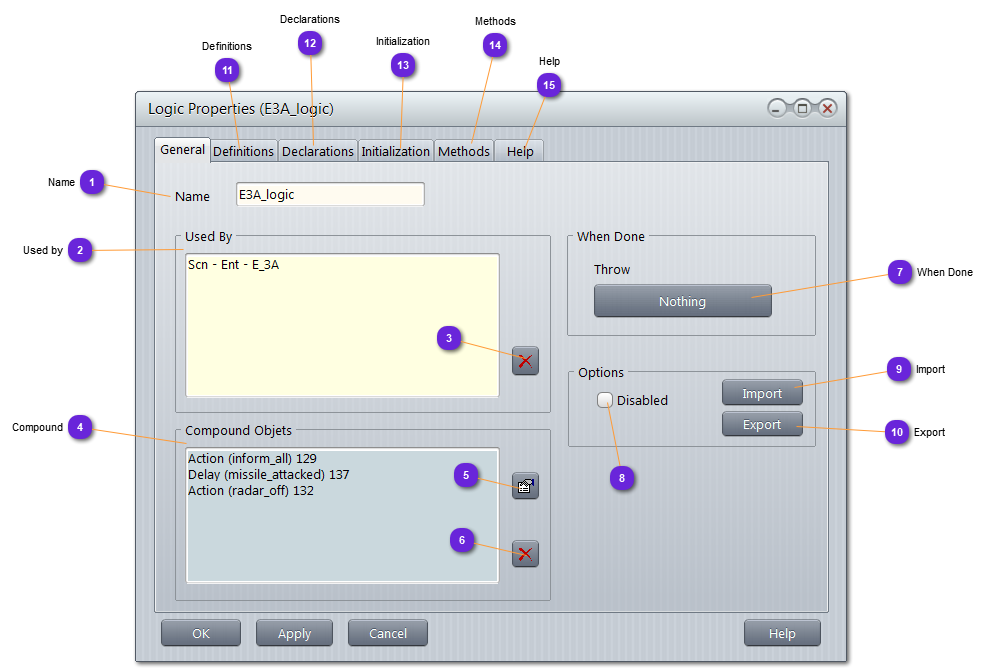Click into the Name text field
The image size is (989, 671).
(330, 195)
